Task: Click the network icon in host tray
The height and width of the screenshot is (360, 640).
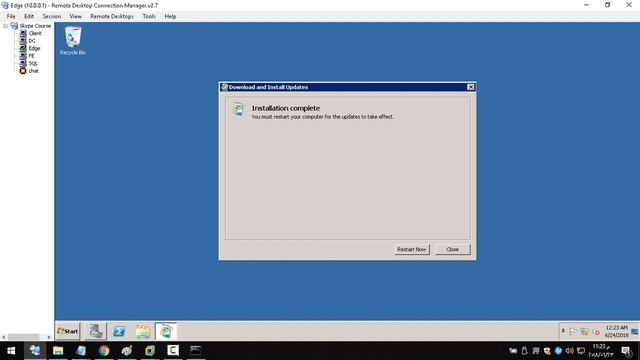Action: [x=581, y=351]
